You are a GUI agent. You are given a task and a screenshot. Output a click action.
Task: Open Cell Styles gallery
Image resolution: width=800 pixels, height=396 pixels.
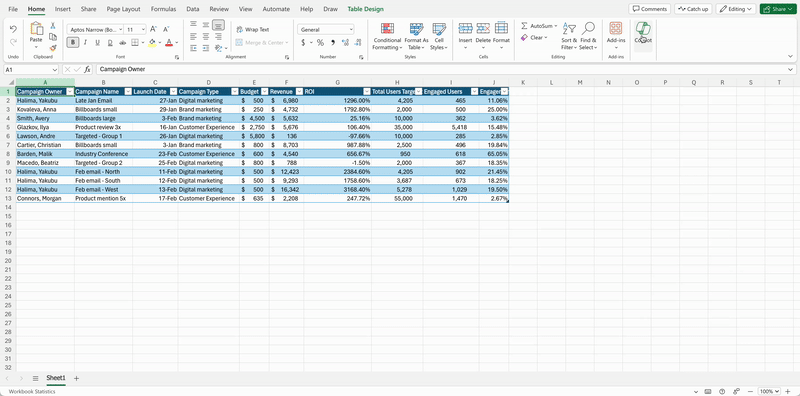point(439,36)
